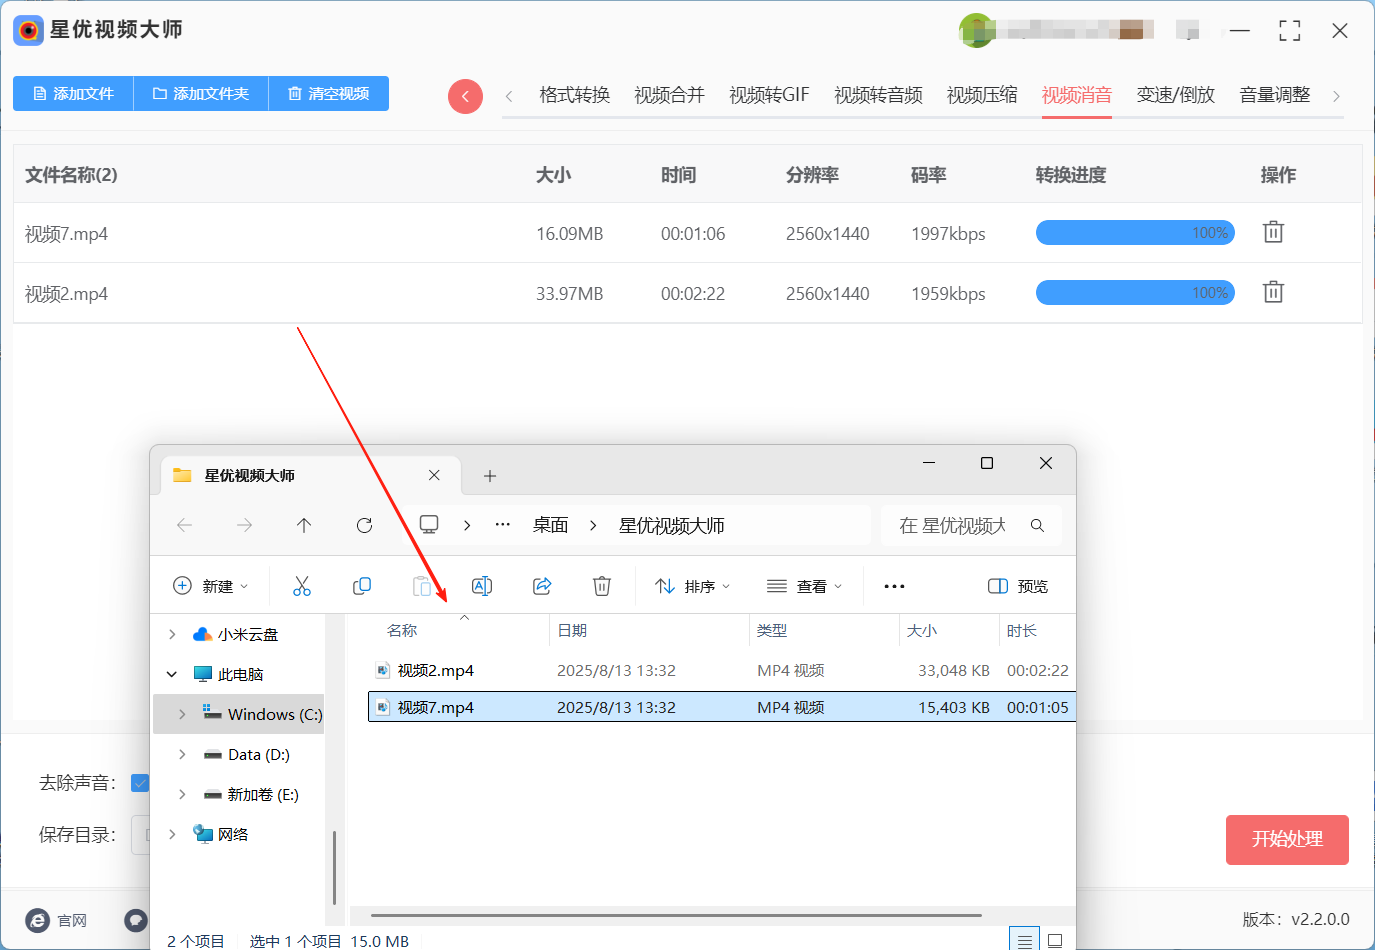The width and height of the screenshot is (1375, 950).
Task: Click the Explorer horizontal scrollbar
Action: 676,915
